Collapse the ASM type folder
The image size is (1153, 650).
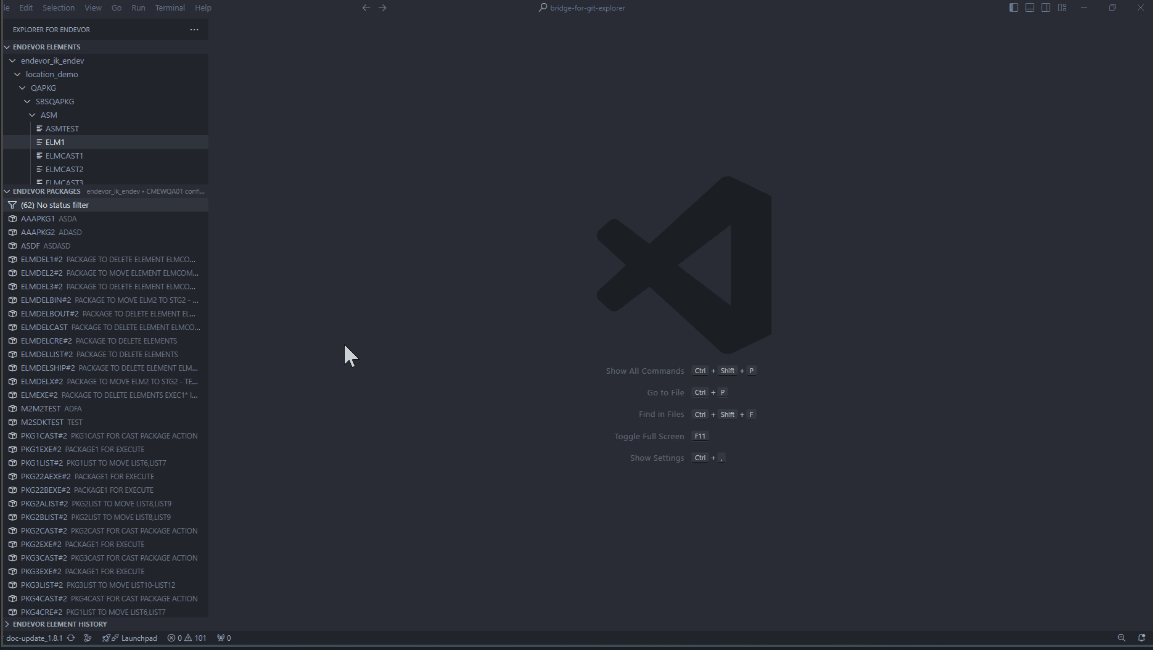(32, 115)
